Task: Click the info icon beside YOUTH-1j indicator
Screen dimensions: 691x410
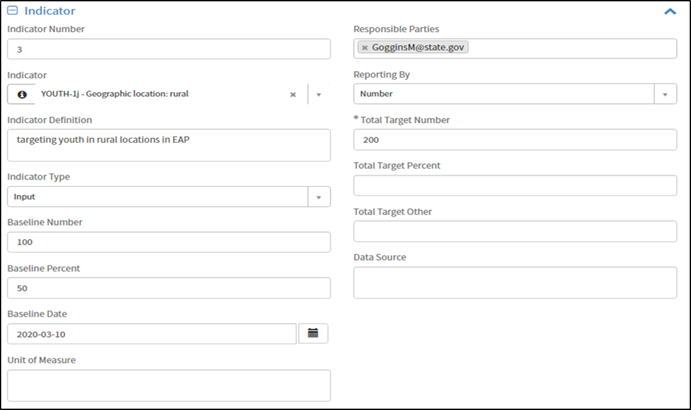Action: (x=22, y=94)
